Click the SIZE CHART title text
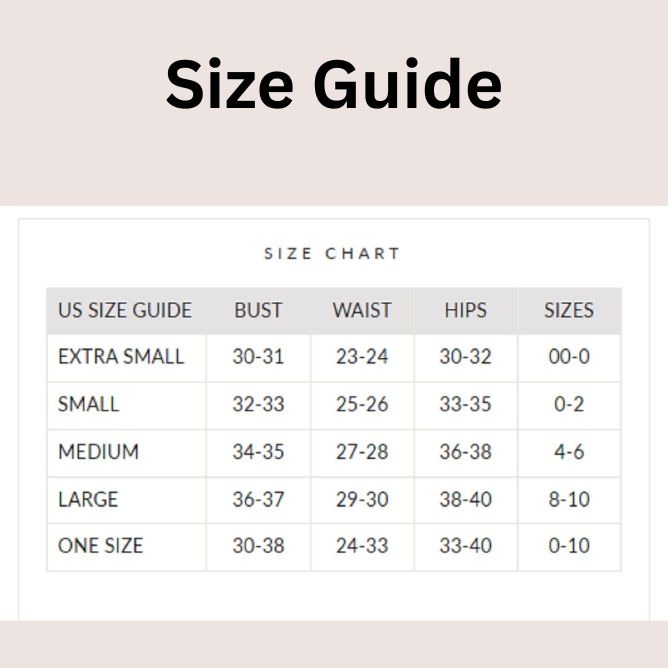 click(332, 254)
